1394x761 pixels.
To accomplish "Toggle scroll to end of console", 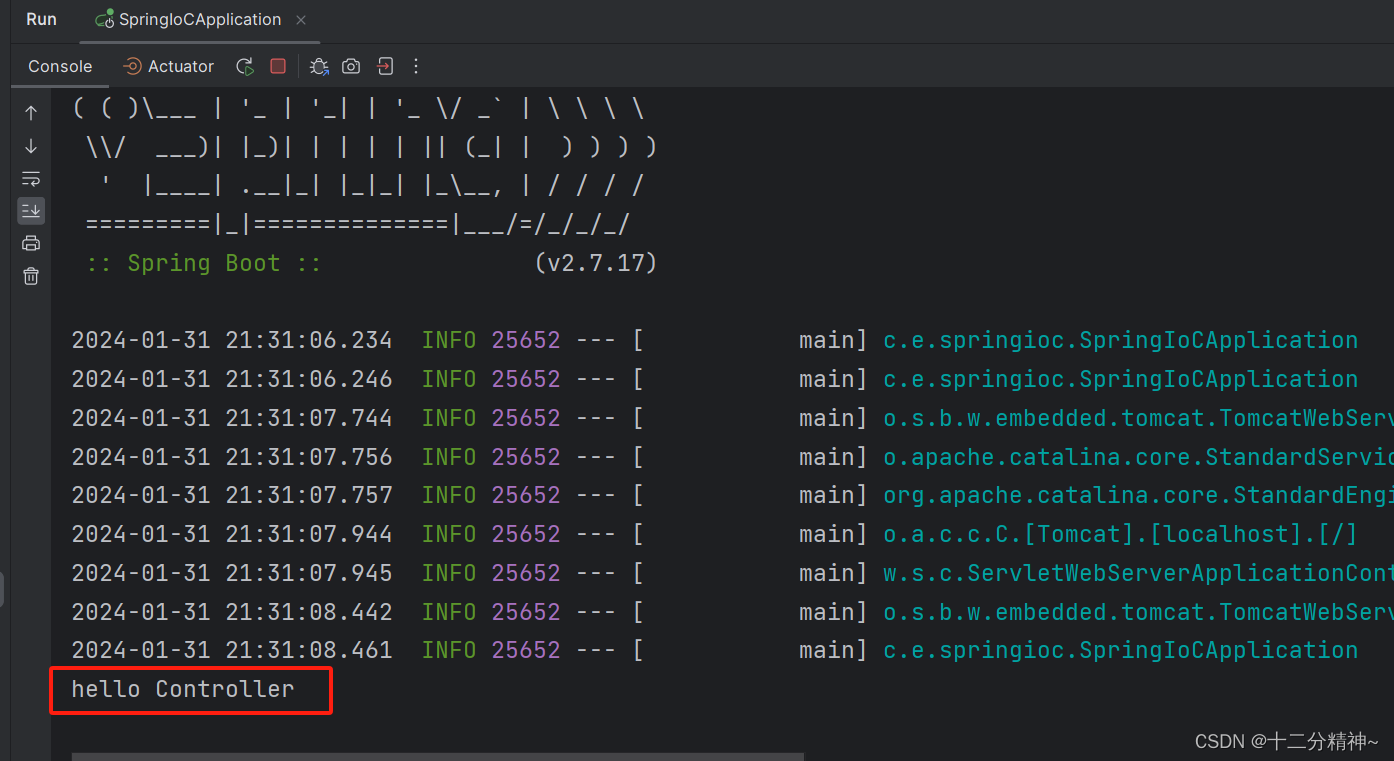I will click(31, 210).
